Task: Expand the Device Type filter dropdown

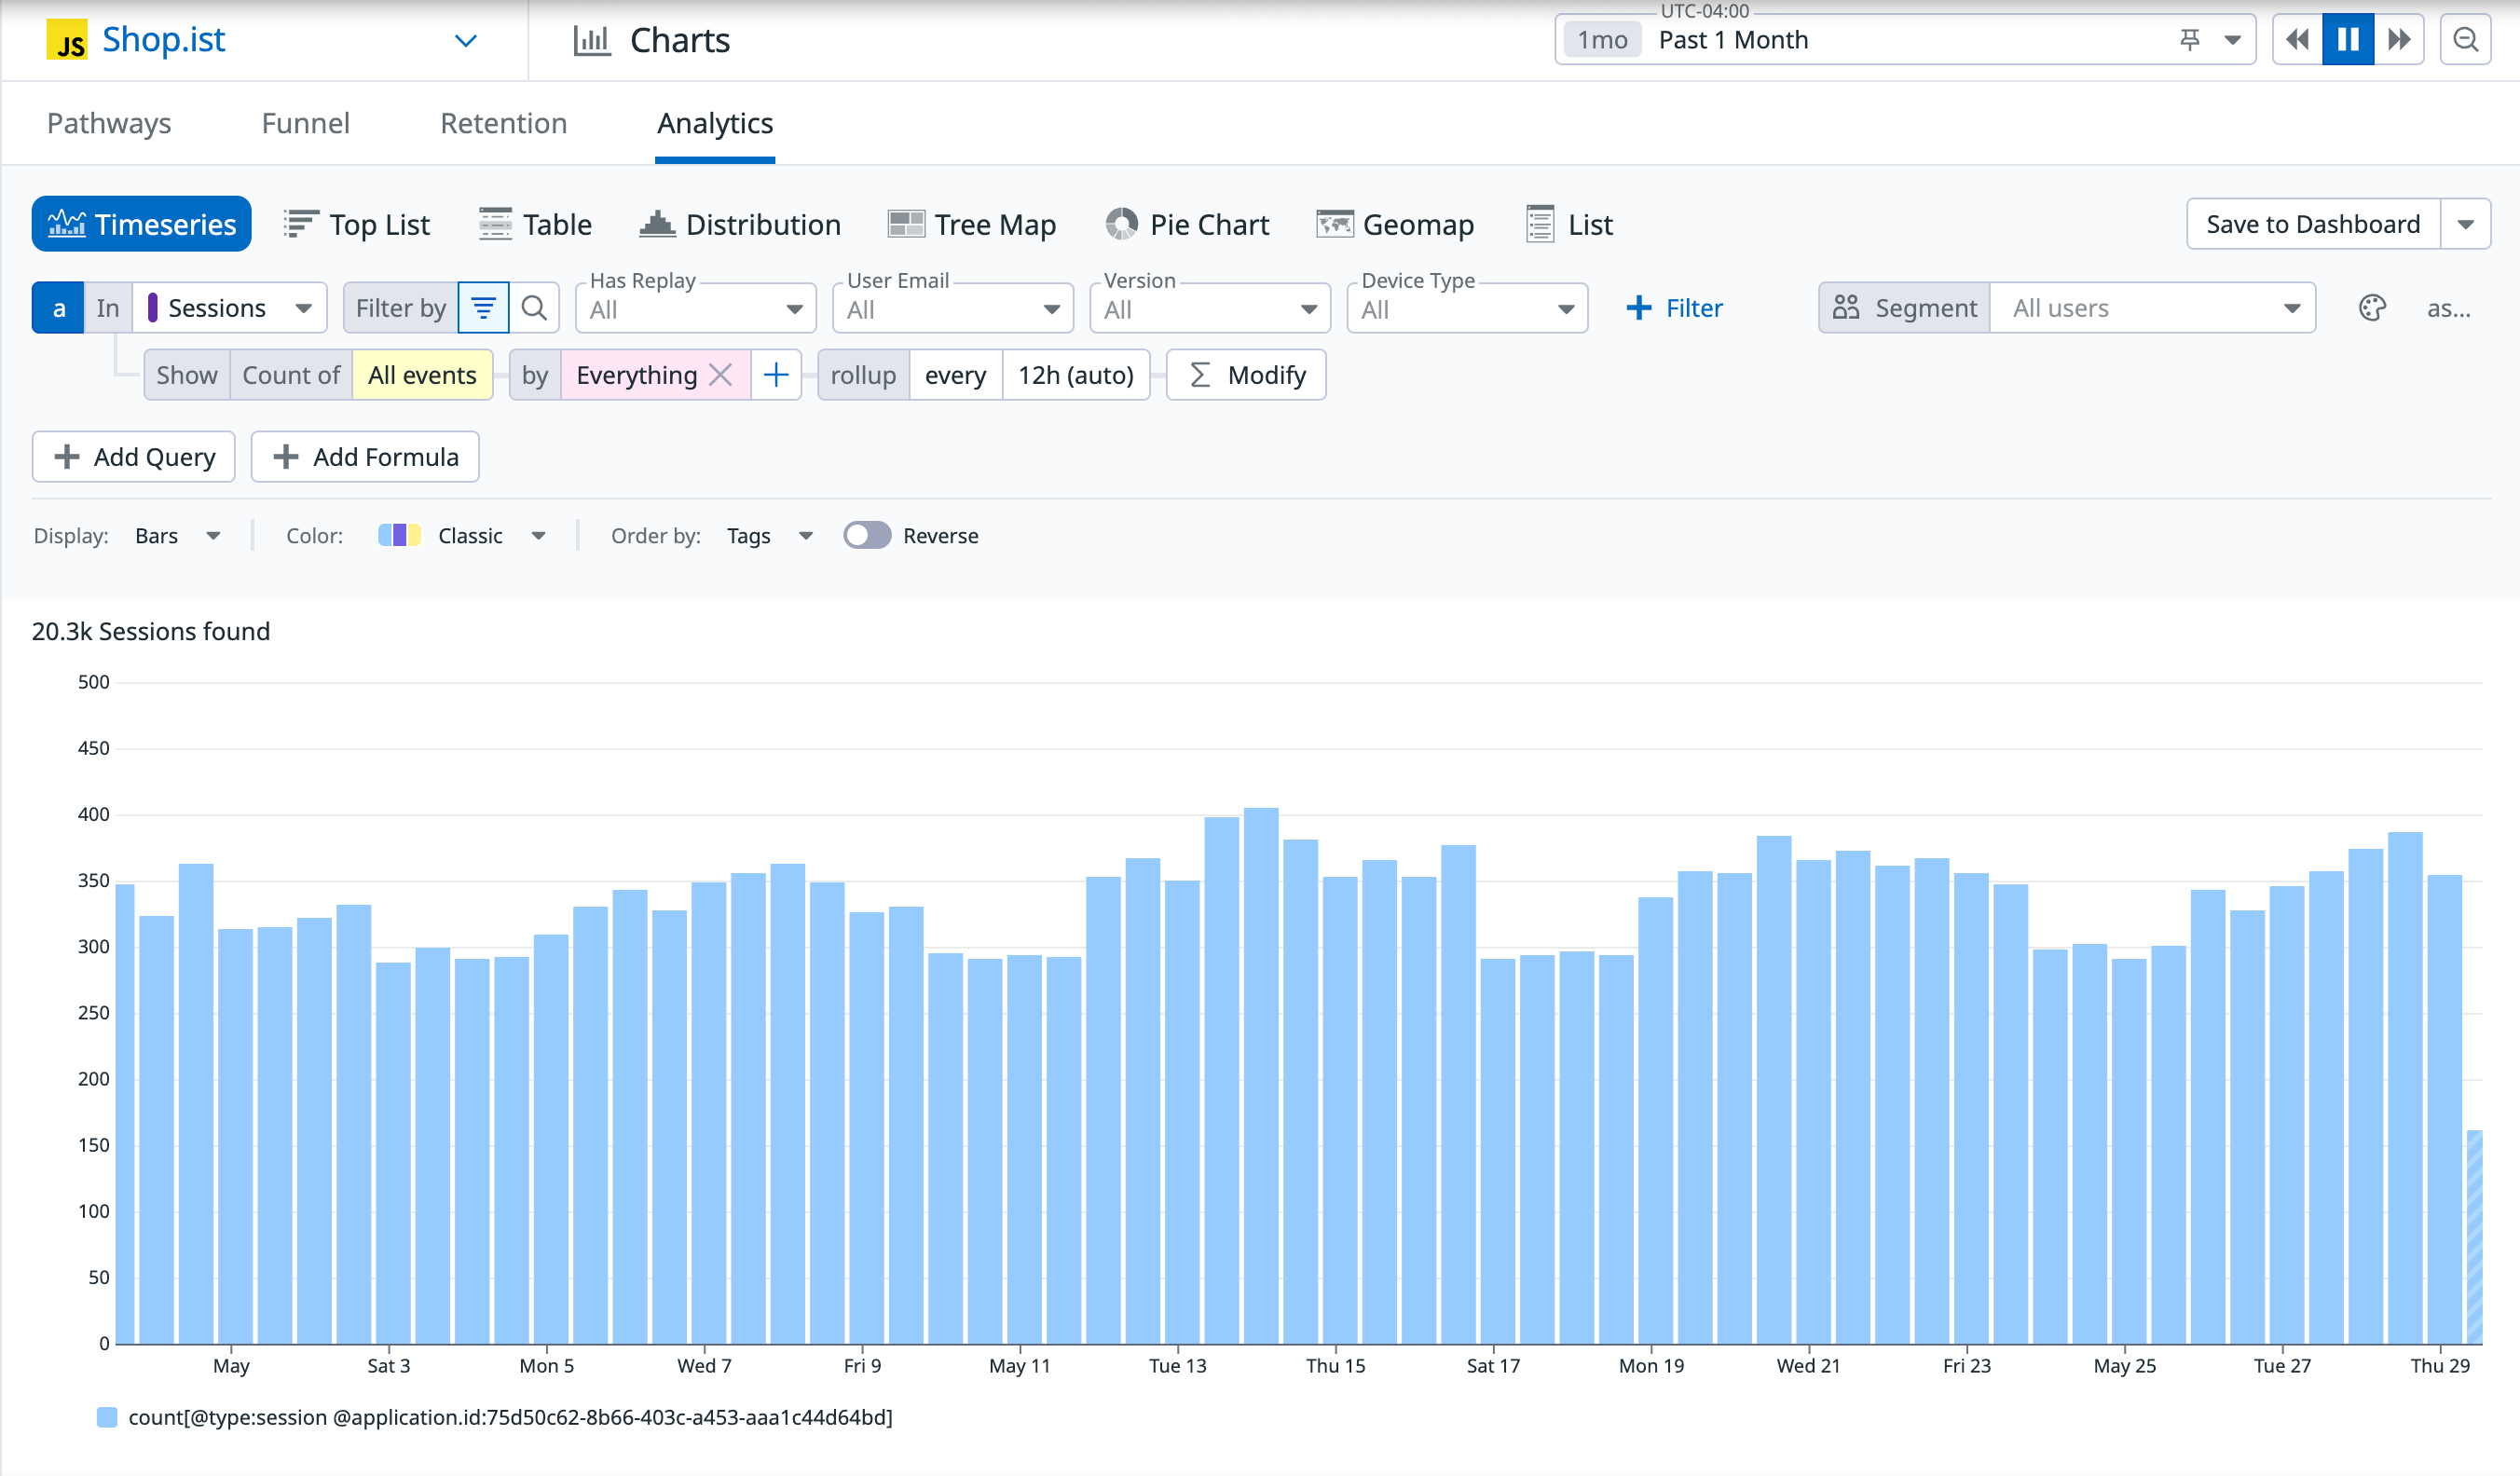Action: coord(1466,309)
